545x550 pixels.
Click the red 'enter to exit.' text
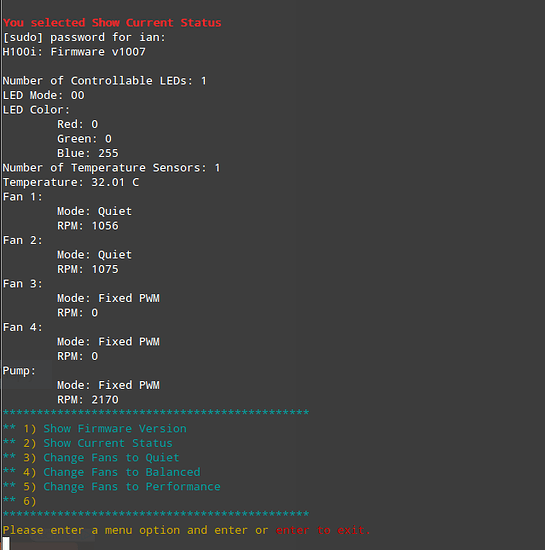(323, 530)
